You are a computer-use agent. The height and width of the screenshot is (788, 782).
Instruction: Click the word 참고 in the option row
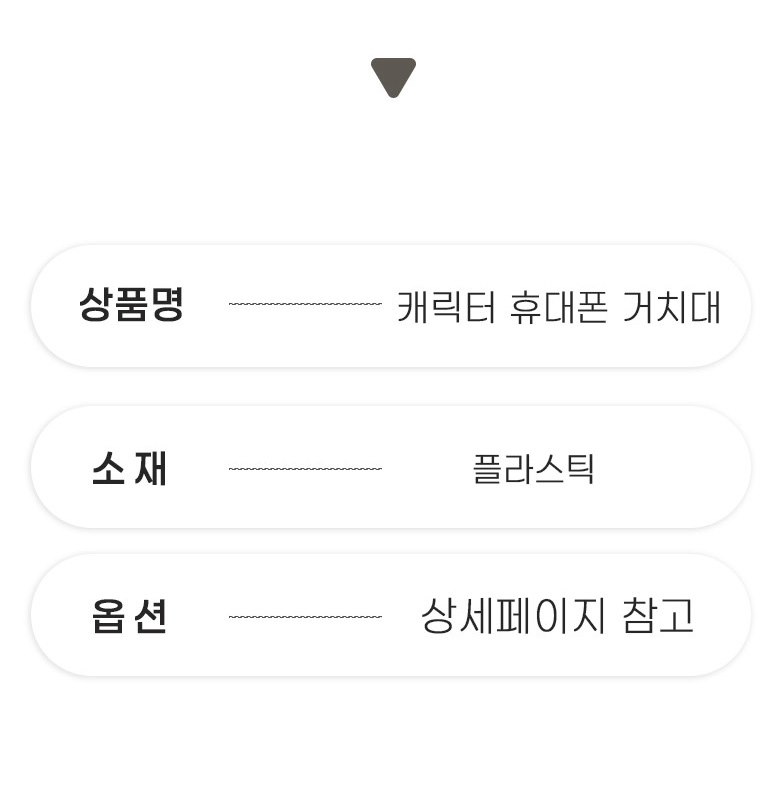pyautogui.click(x=657, y=616)
